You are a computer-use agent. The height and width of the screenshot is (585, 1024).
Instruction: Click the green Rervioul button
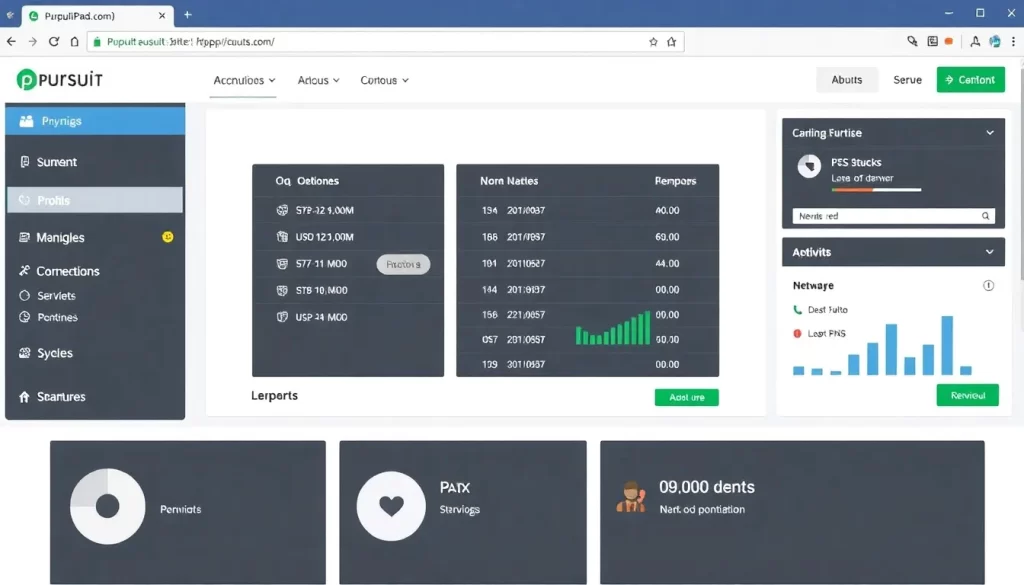[967, 395]
